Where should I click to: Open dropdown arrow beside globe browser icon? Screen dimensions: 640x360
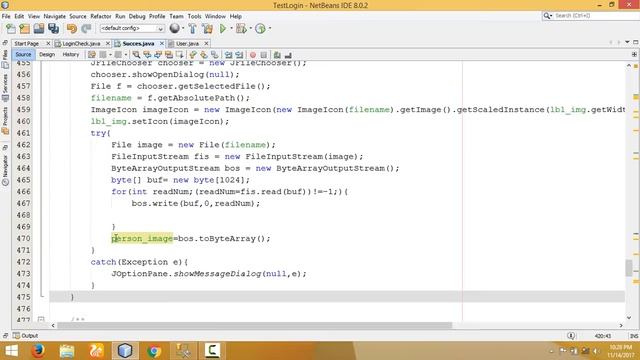[x=183, y=28]
